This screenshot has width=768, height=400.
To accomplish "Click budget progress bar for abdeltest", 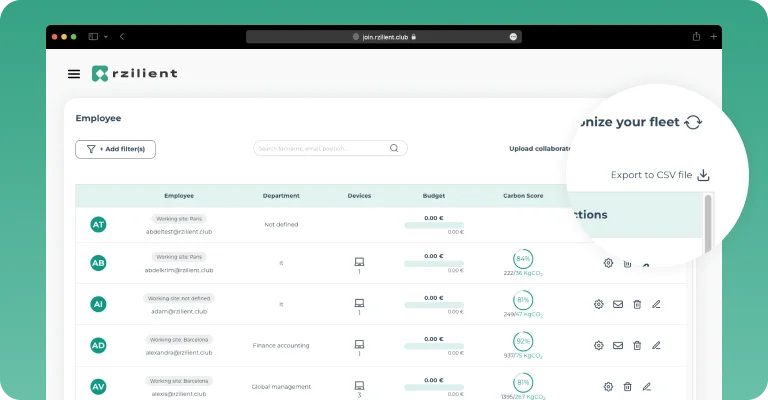I will pyautogui.click(x=434, y=225).
